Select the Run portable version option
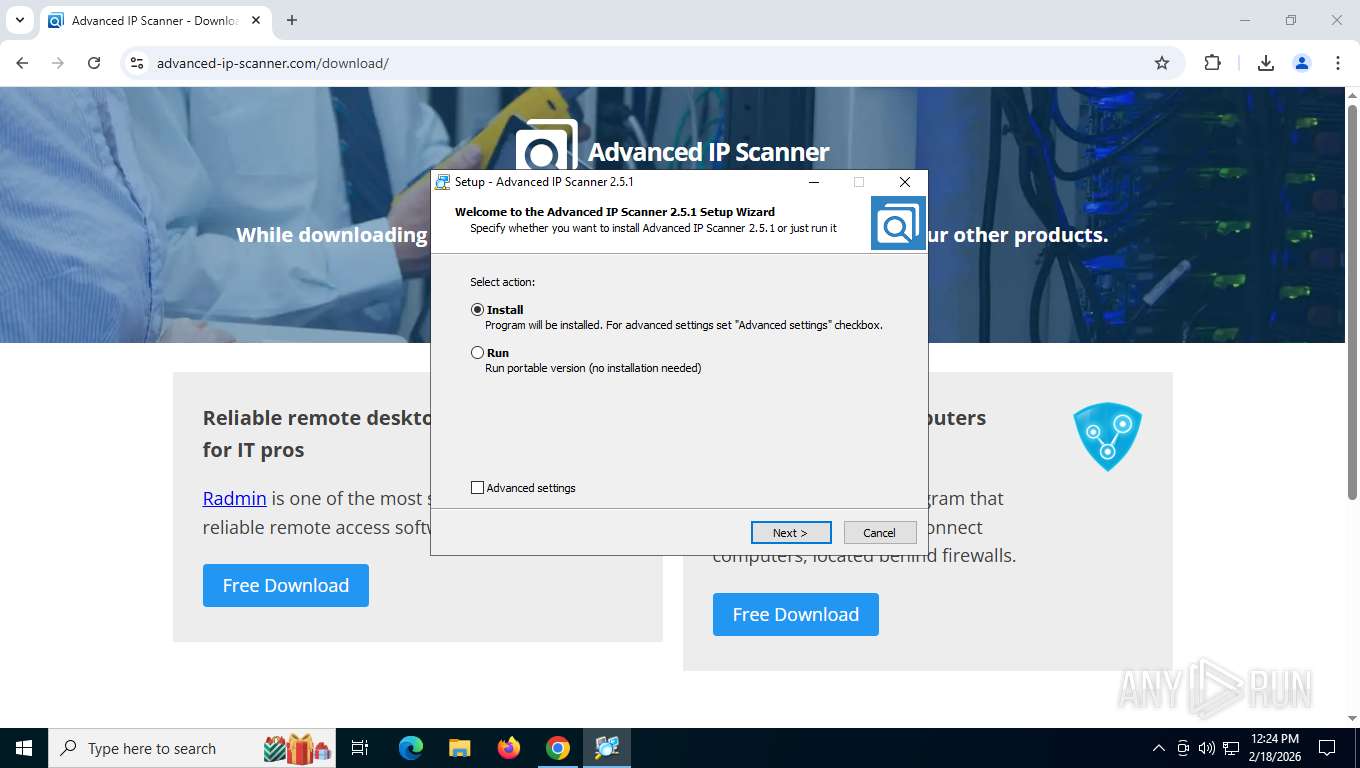Image resolution: width=1360 pixels, height=768 pixels. coord(477,353)
